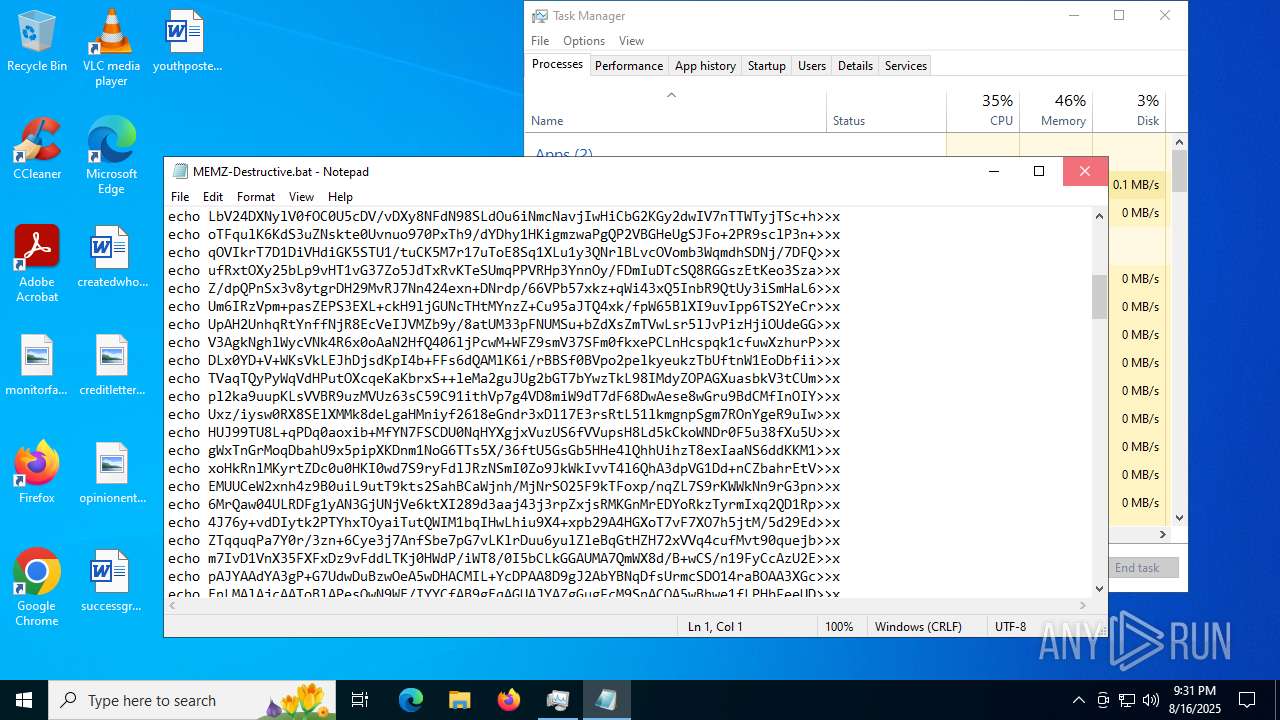Switch to the Users tab
The height and width of the screenshot is (720, 1280).
812,66
